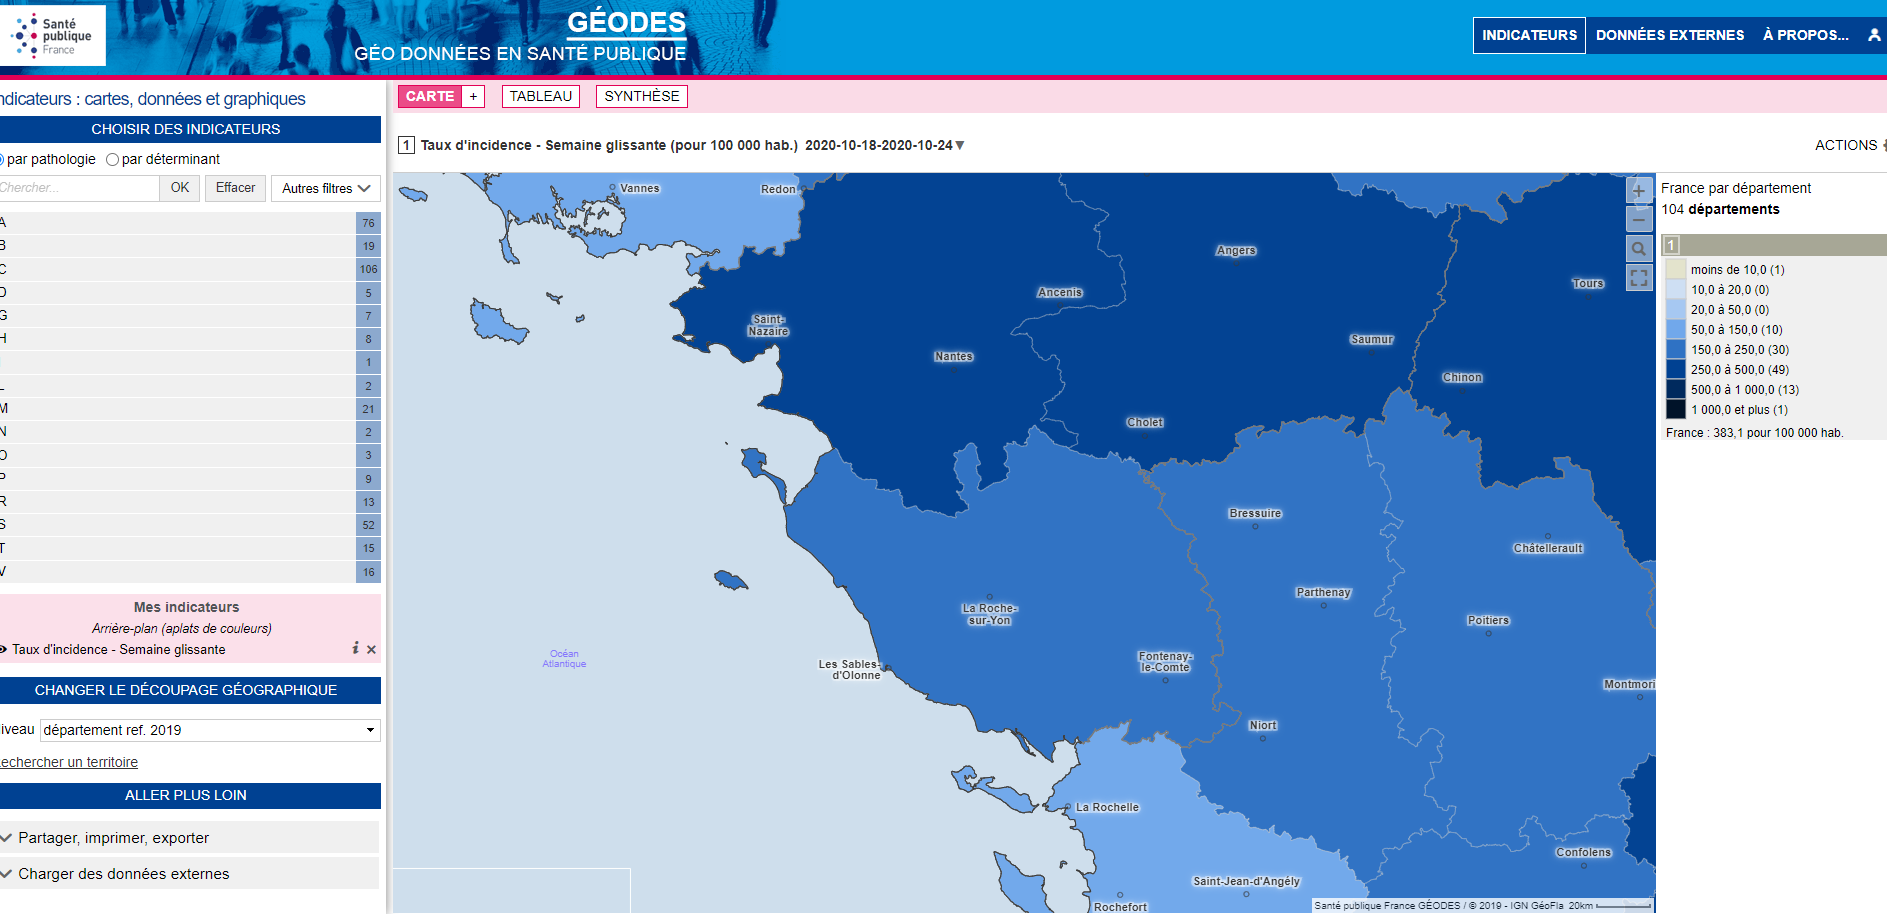This screenshot has width=1887, height=914.
Task: Click Poitiers on the map
Action: [x=1488, y=621]
